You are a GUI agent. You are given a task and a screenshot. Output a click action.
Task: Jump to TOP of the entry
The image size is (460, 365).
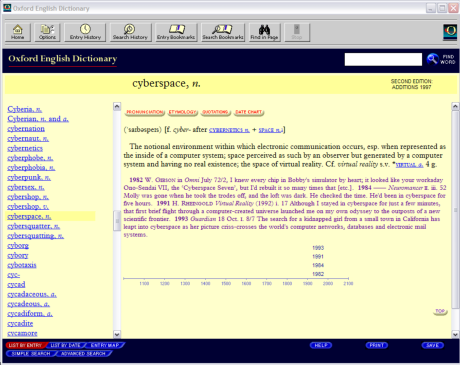click(440, 311)
